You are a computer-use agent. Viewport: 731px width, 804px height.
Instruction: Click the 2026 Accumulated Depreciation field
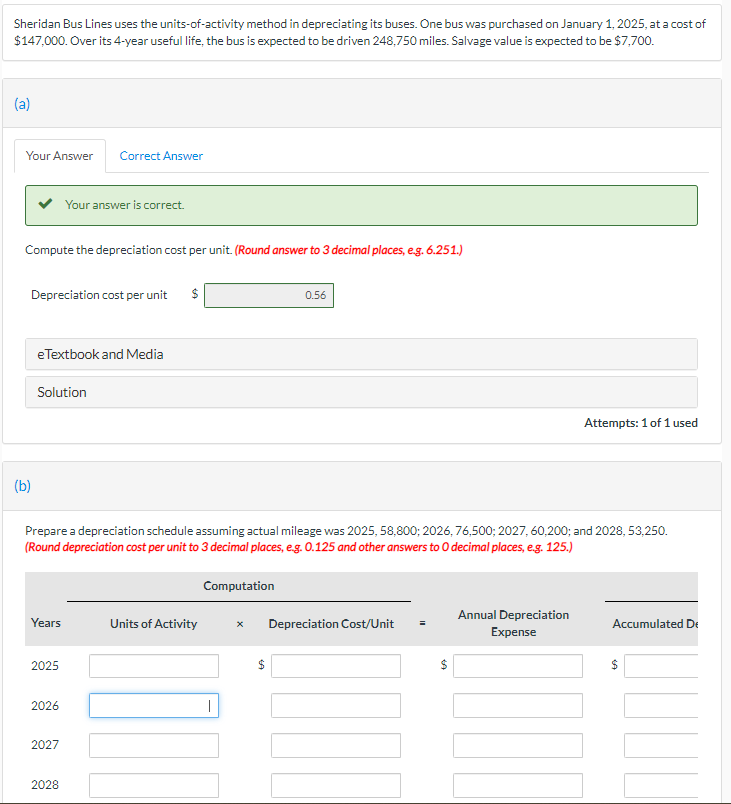click(661, 706)
